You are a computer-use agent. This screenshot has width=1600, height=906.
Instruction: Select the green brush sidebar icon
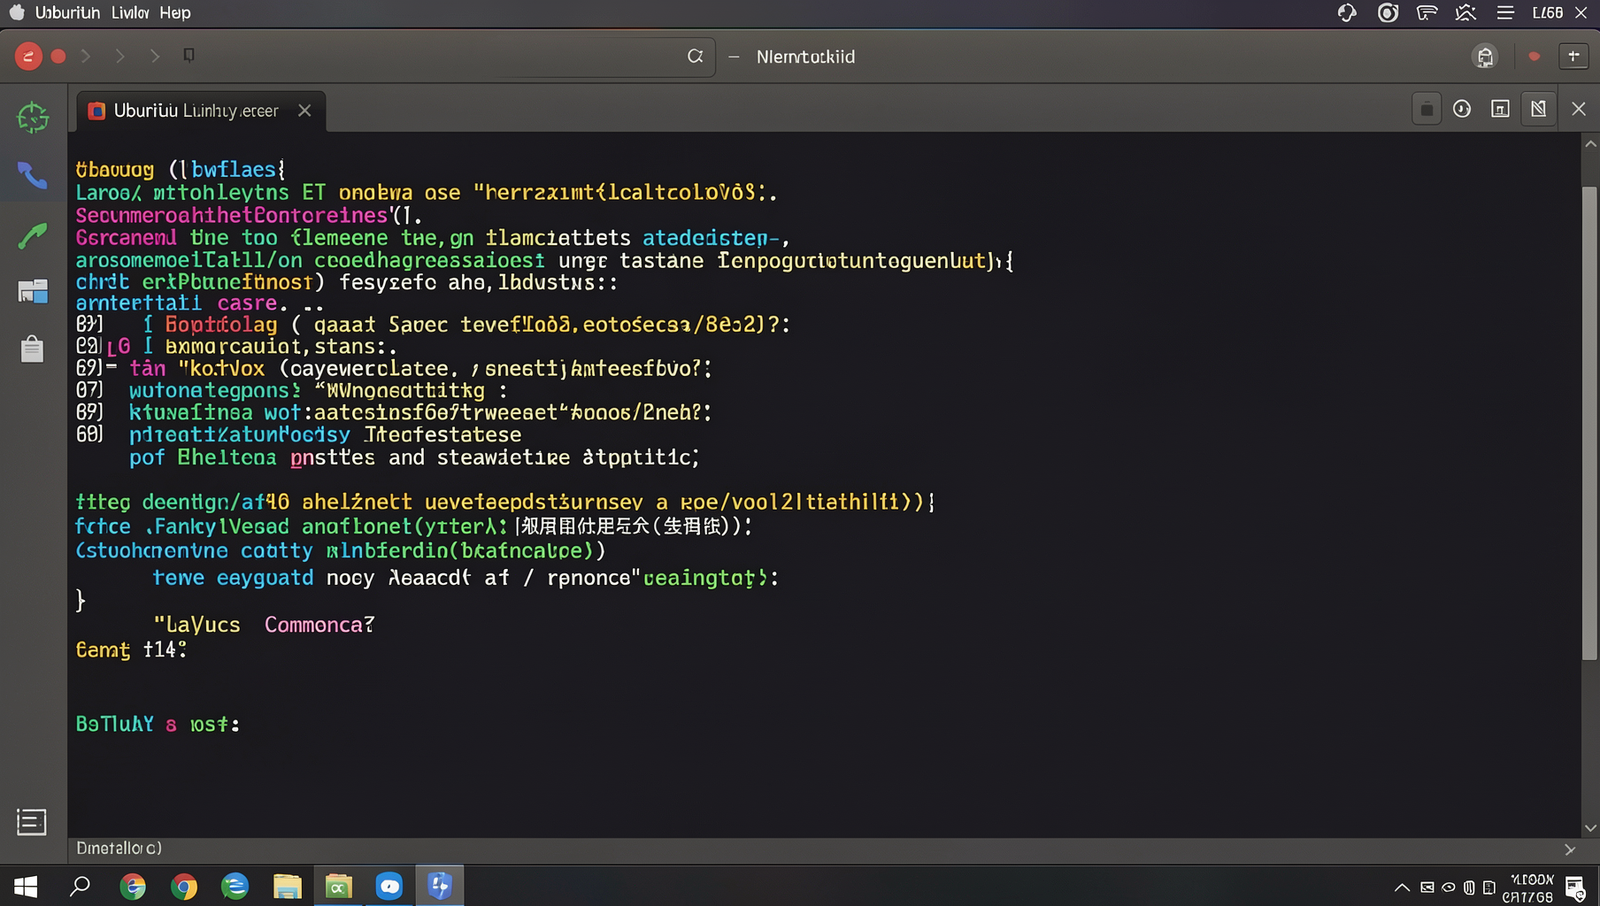32,236
